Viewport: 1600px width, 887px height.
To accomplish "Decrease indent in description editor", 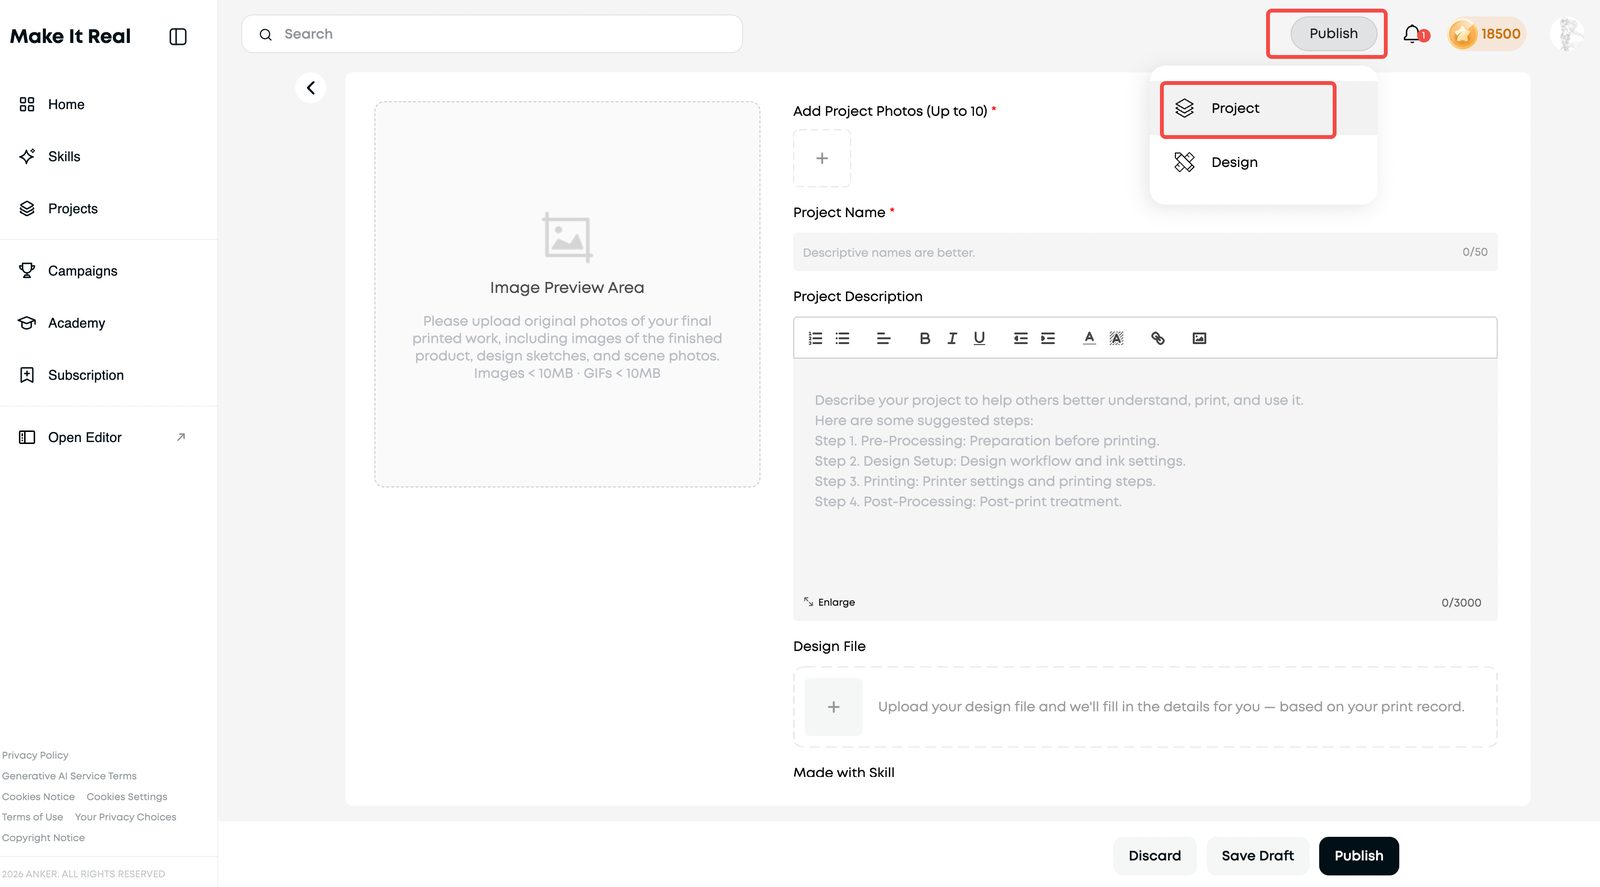I will [x=1020, y=338].
